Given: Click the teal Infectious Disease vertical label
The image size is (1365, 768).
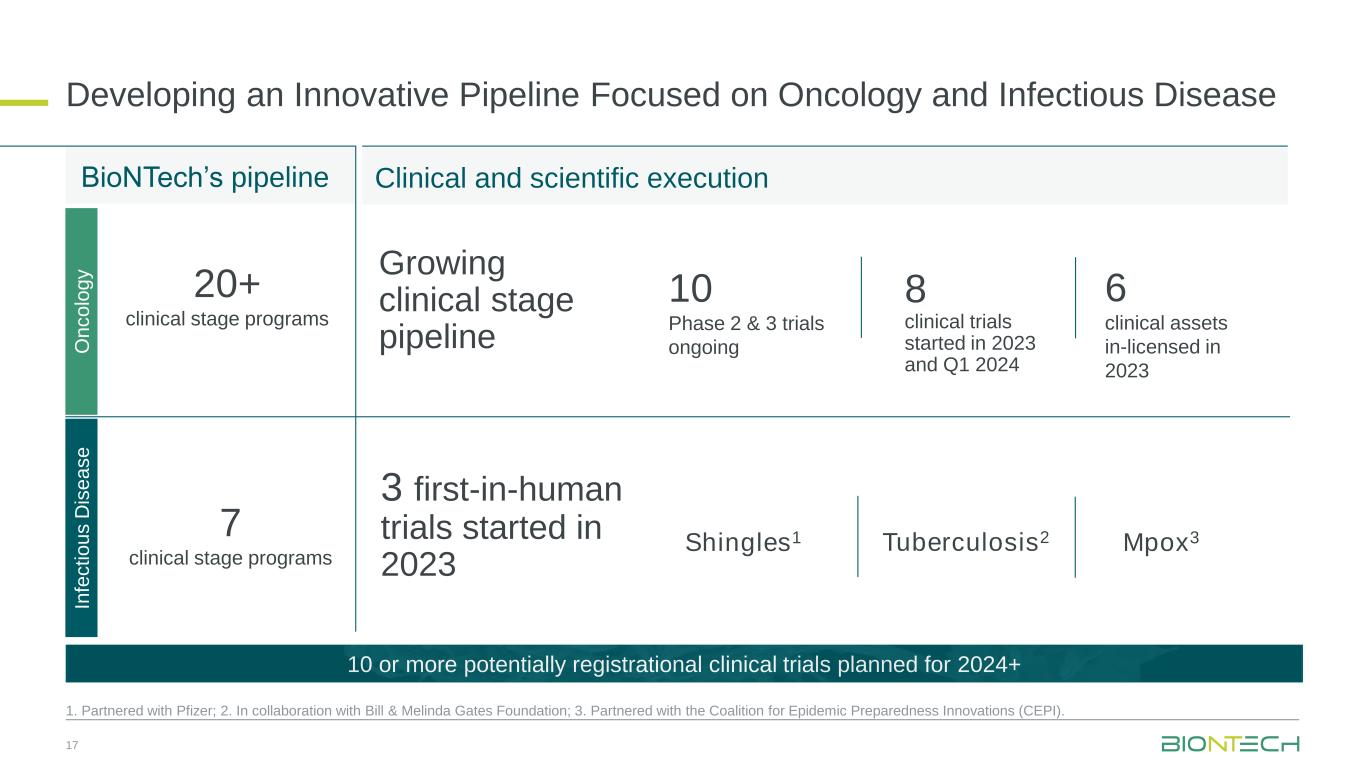Looking at the screenshot, I should coord(82,527).
